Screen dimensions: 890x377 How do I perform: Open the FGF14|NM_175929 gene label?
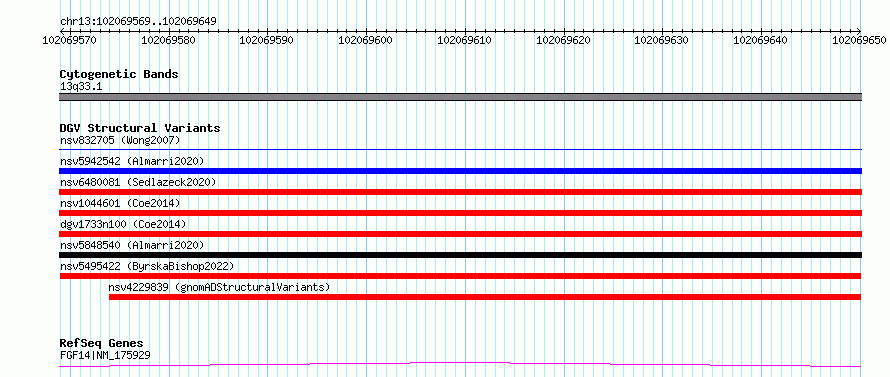[x=105, y=356]
